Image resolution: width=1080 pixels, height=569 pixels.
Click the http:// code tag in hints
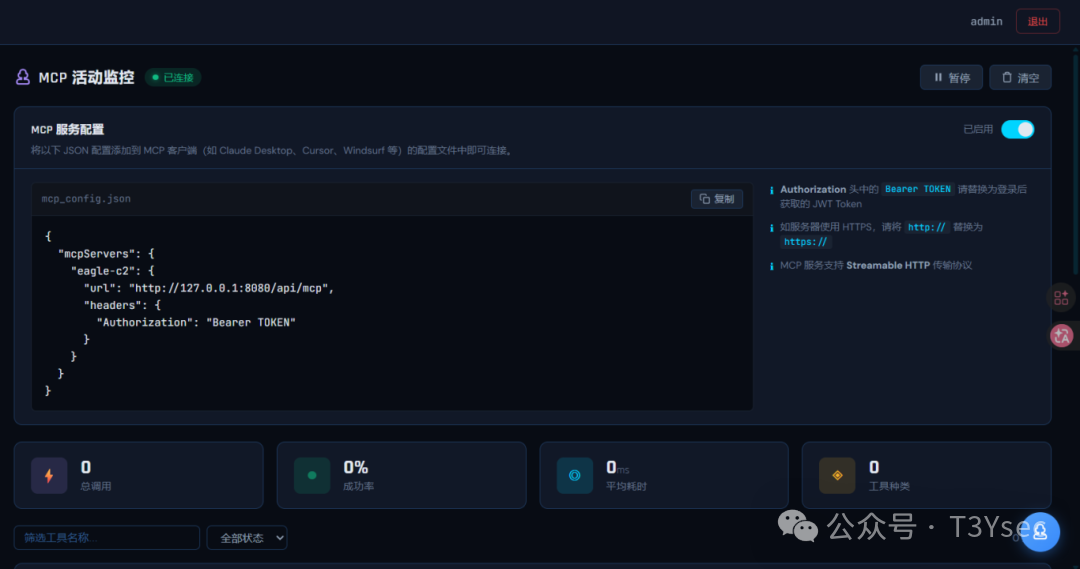(926, 227)
